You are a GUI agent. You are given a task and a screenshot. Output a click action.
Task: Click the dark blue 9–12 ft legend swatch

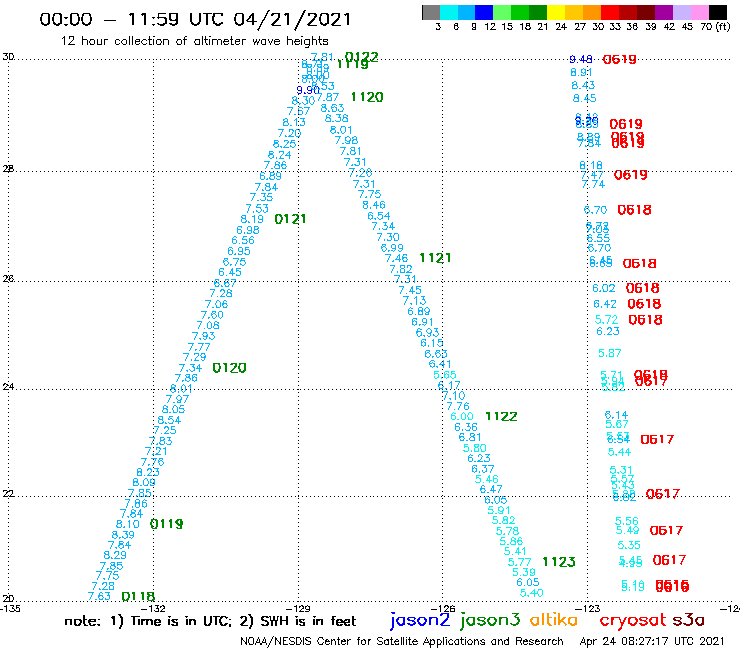coord(484,12)
